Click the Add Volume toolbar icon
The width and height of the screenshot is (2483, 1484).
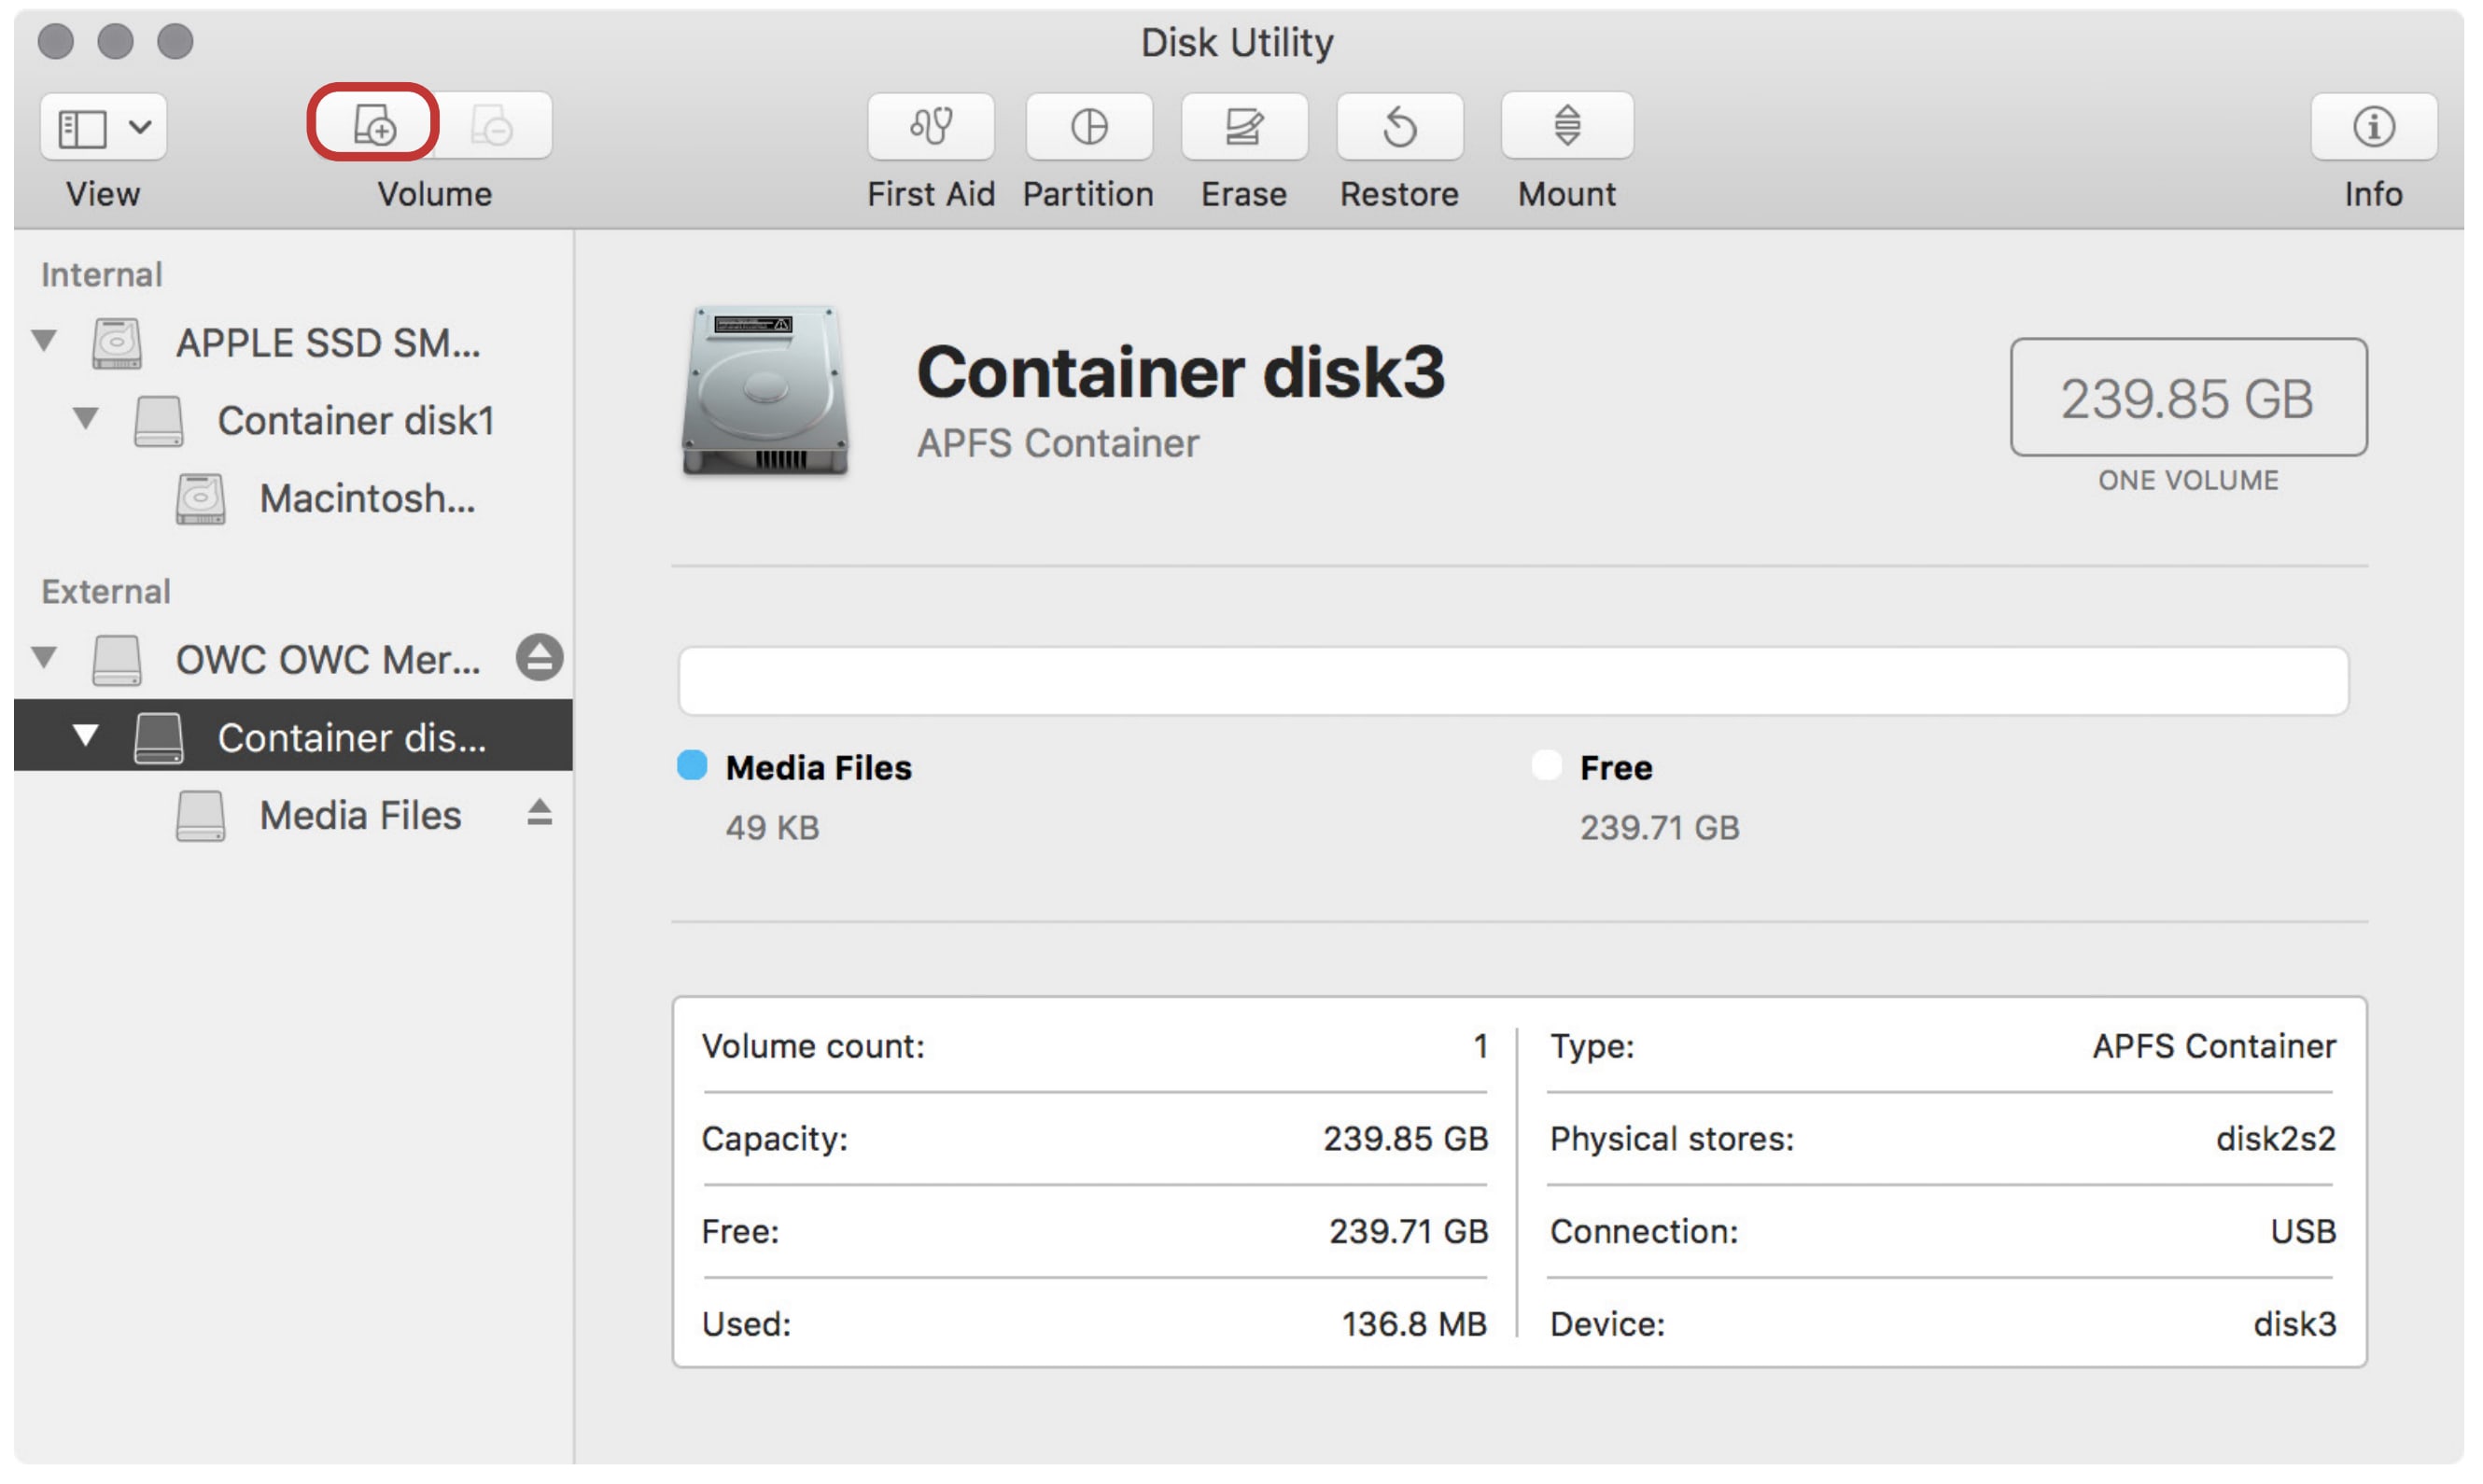(373, 126)
